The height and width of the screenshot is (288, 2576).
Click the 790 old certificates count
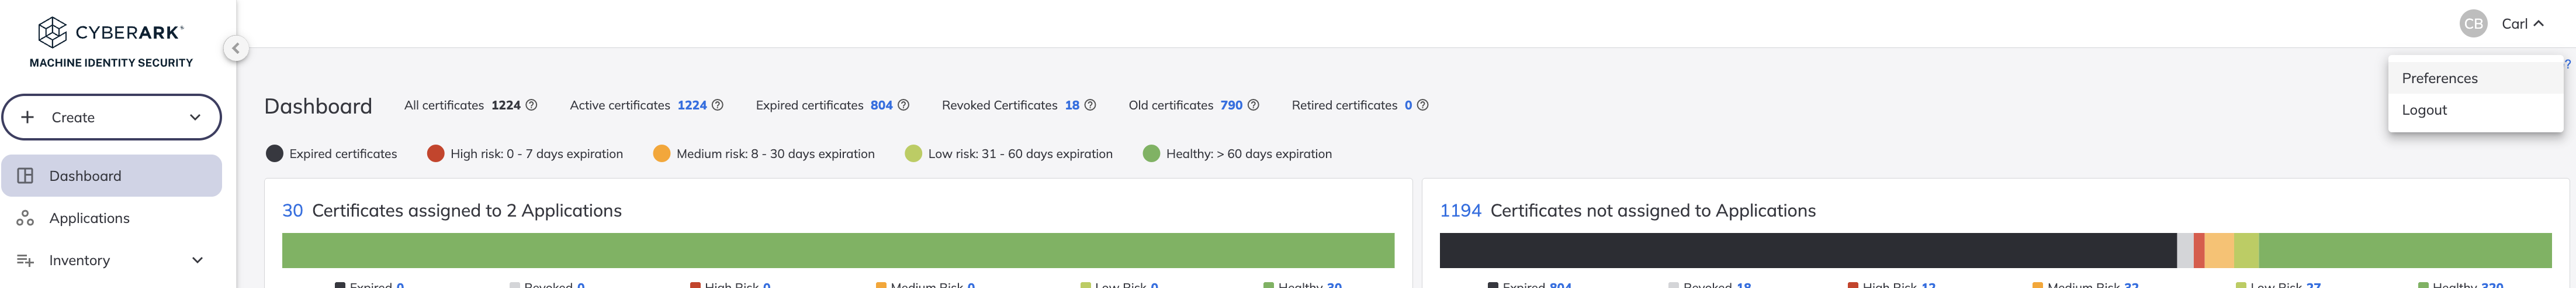coord(1231,105)
